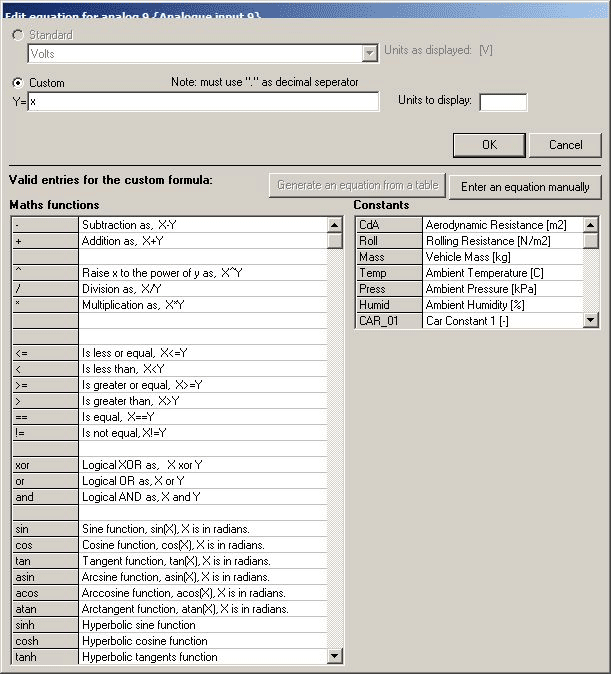The height and width of the screenshot is (674, 611).
Task: Click the == equality operator button
Action: (45, 417)
